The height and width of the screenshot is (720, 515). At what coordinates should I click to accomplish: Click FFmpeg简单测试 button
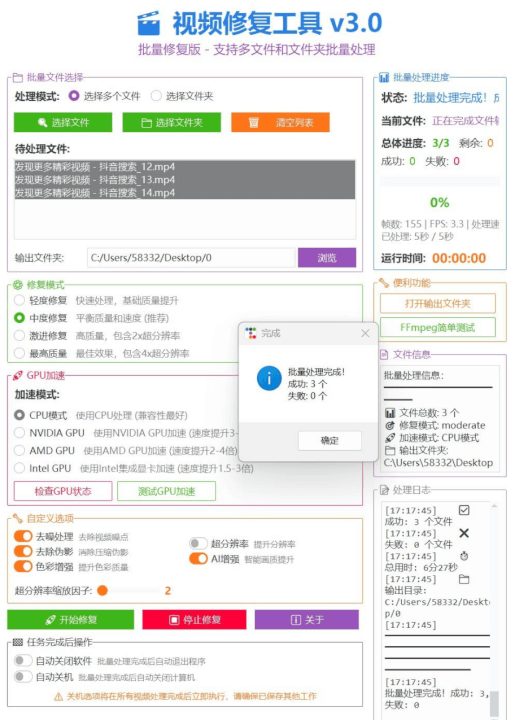point(438,327)
